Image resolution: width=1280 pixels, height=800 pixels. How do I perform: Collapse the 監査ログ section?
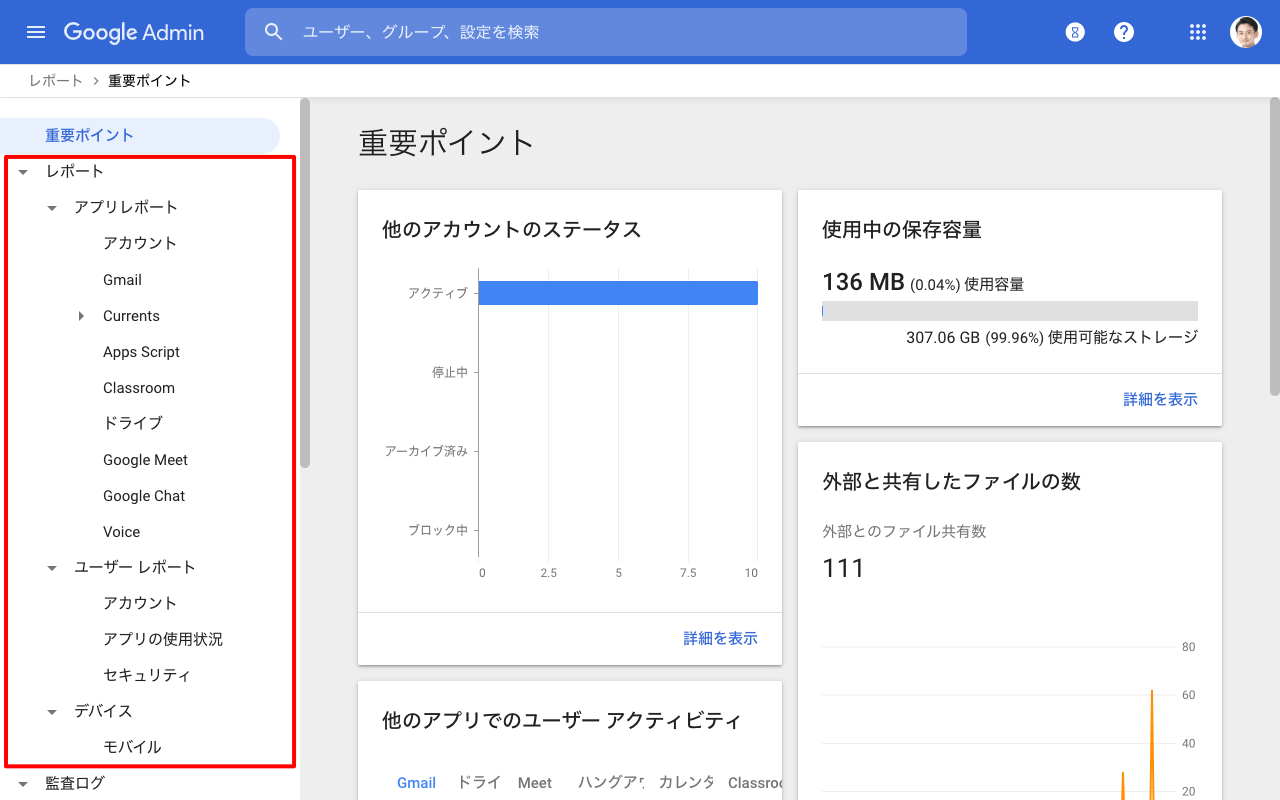pos(23,784)
